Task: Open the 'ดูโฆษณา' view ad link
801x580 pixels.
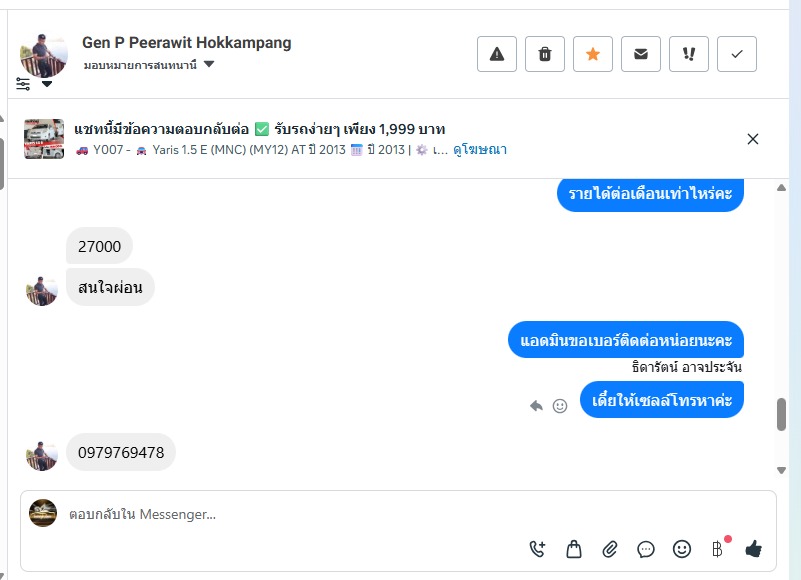Action: tap(480, 150)
